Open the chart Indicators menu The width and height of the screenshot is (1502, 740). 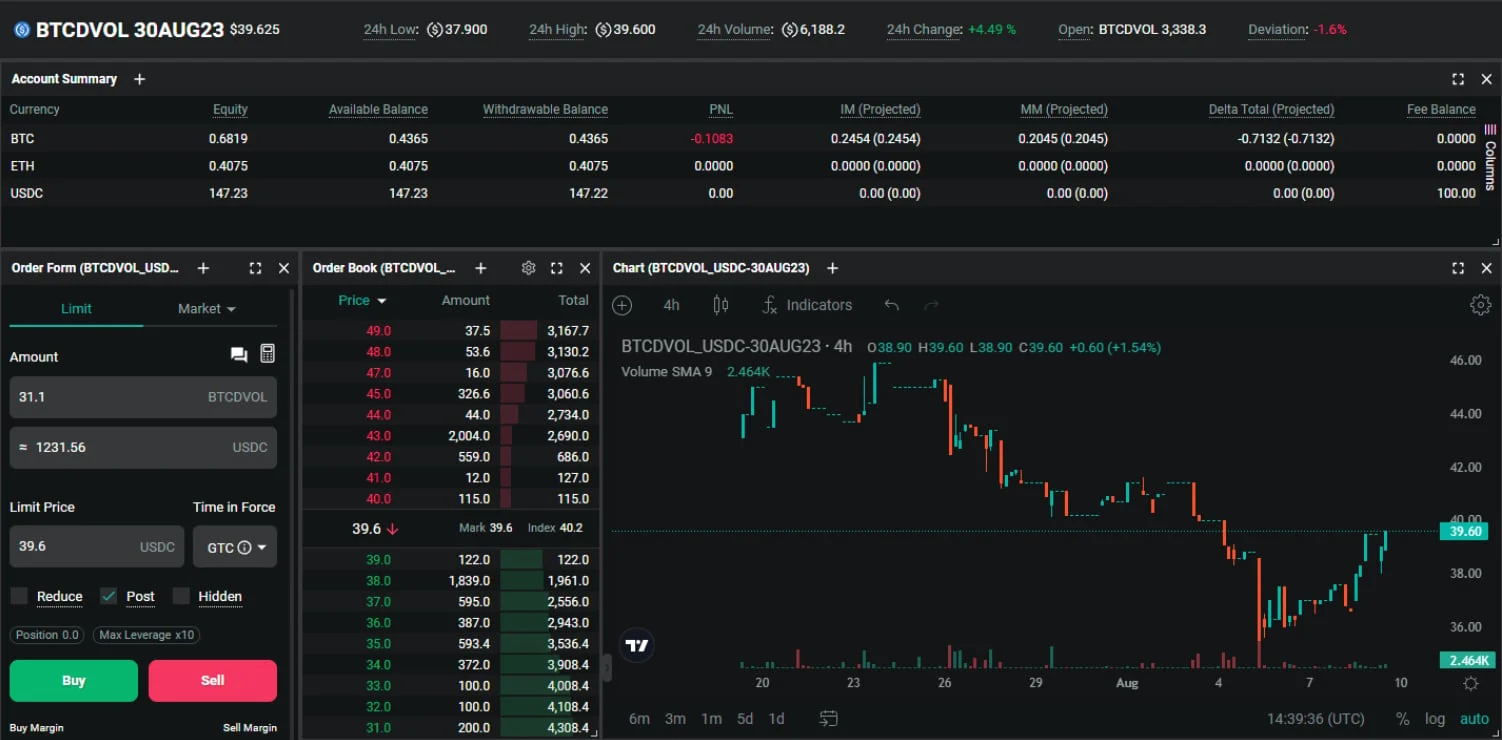pyautogui.click(x=807, y=305)
